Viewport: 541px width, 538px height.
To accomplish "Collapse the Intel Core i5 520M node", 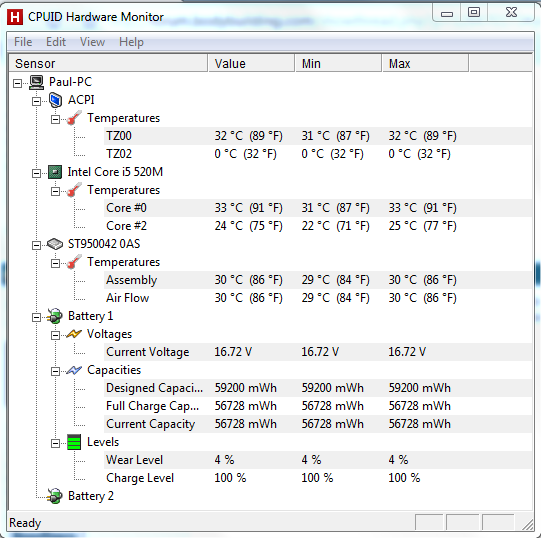I will [36, 173].
